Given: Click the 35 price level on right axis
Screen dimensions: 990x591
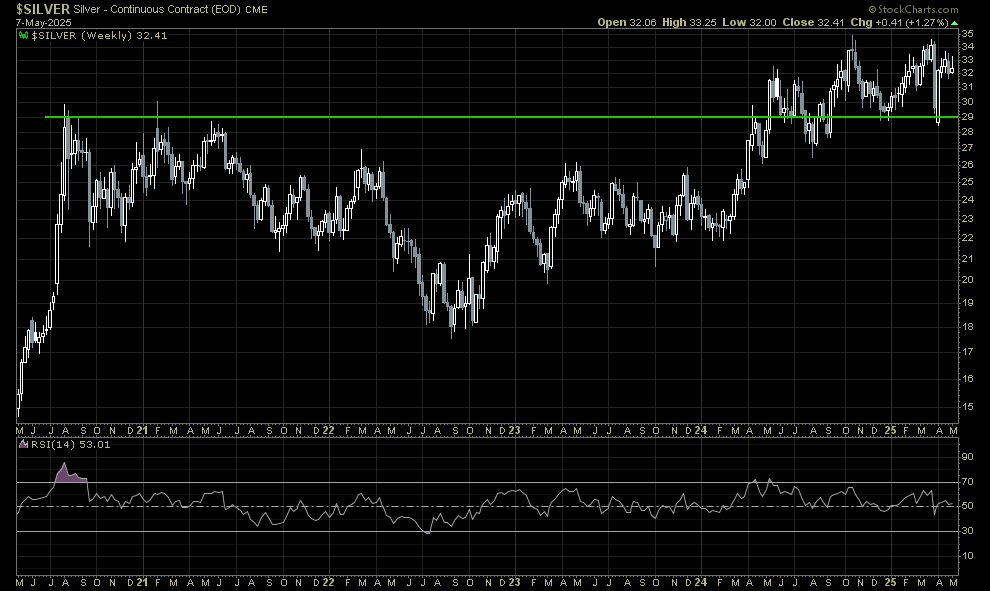Looking at the screenshot, I should [967, 34].
